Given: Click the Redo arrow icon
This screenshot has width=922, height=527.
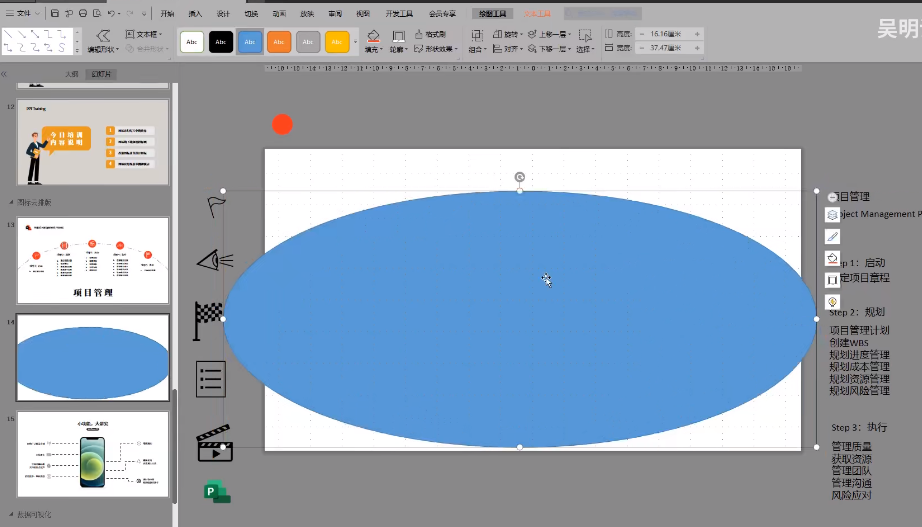Looking at the screenshot, I should (x=130, y=13).
